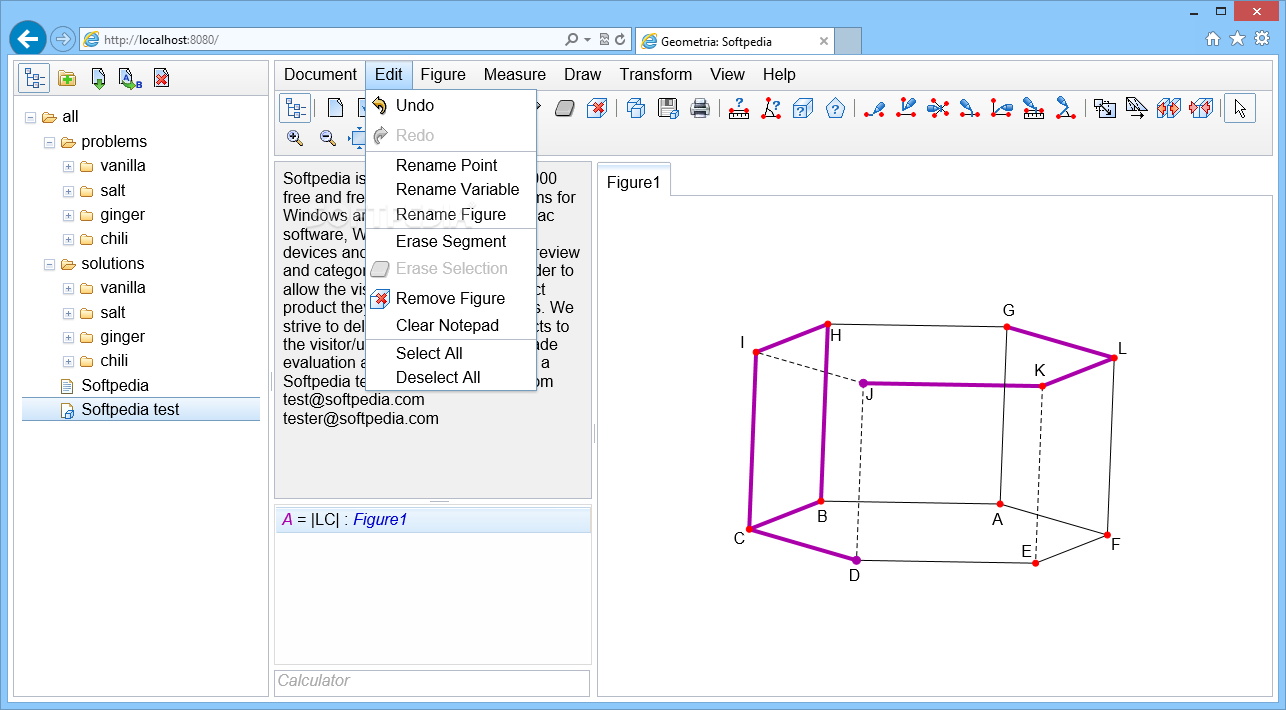The image size is (1286, 710).
Task: Choose Select All from Edit menu
Action: tap(452, 353)
